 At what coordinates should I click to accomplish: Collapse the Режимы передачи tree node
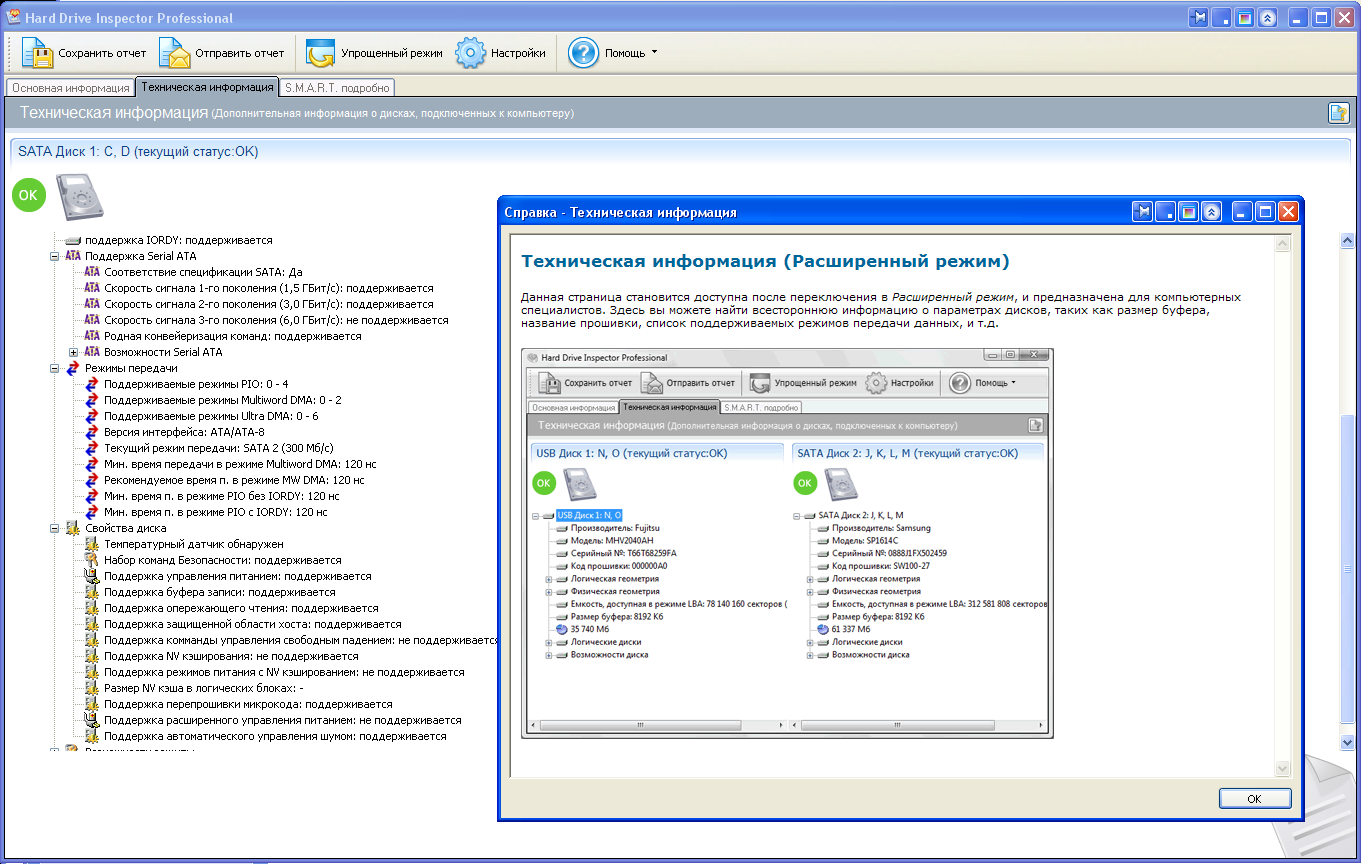(x=55, y=368)
